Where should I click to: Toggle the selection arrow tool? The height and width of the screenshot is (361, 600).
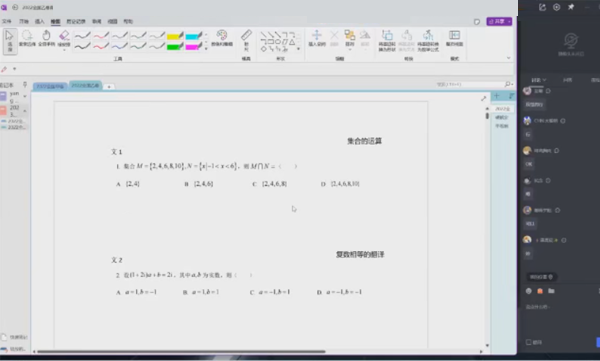tap(10, 41)
